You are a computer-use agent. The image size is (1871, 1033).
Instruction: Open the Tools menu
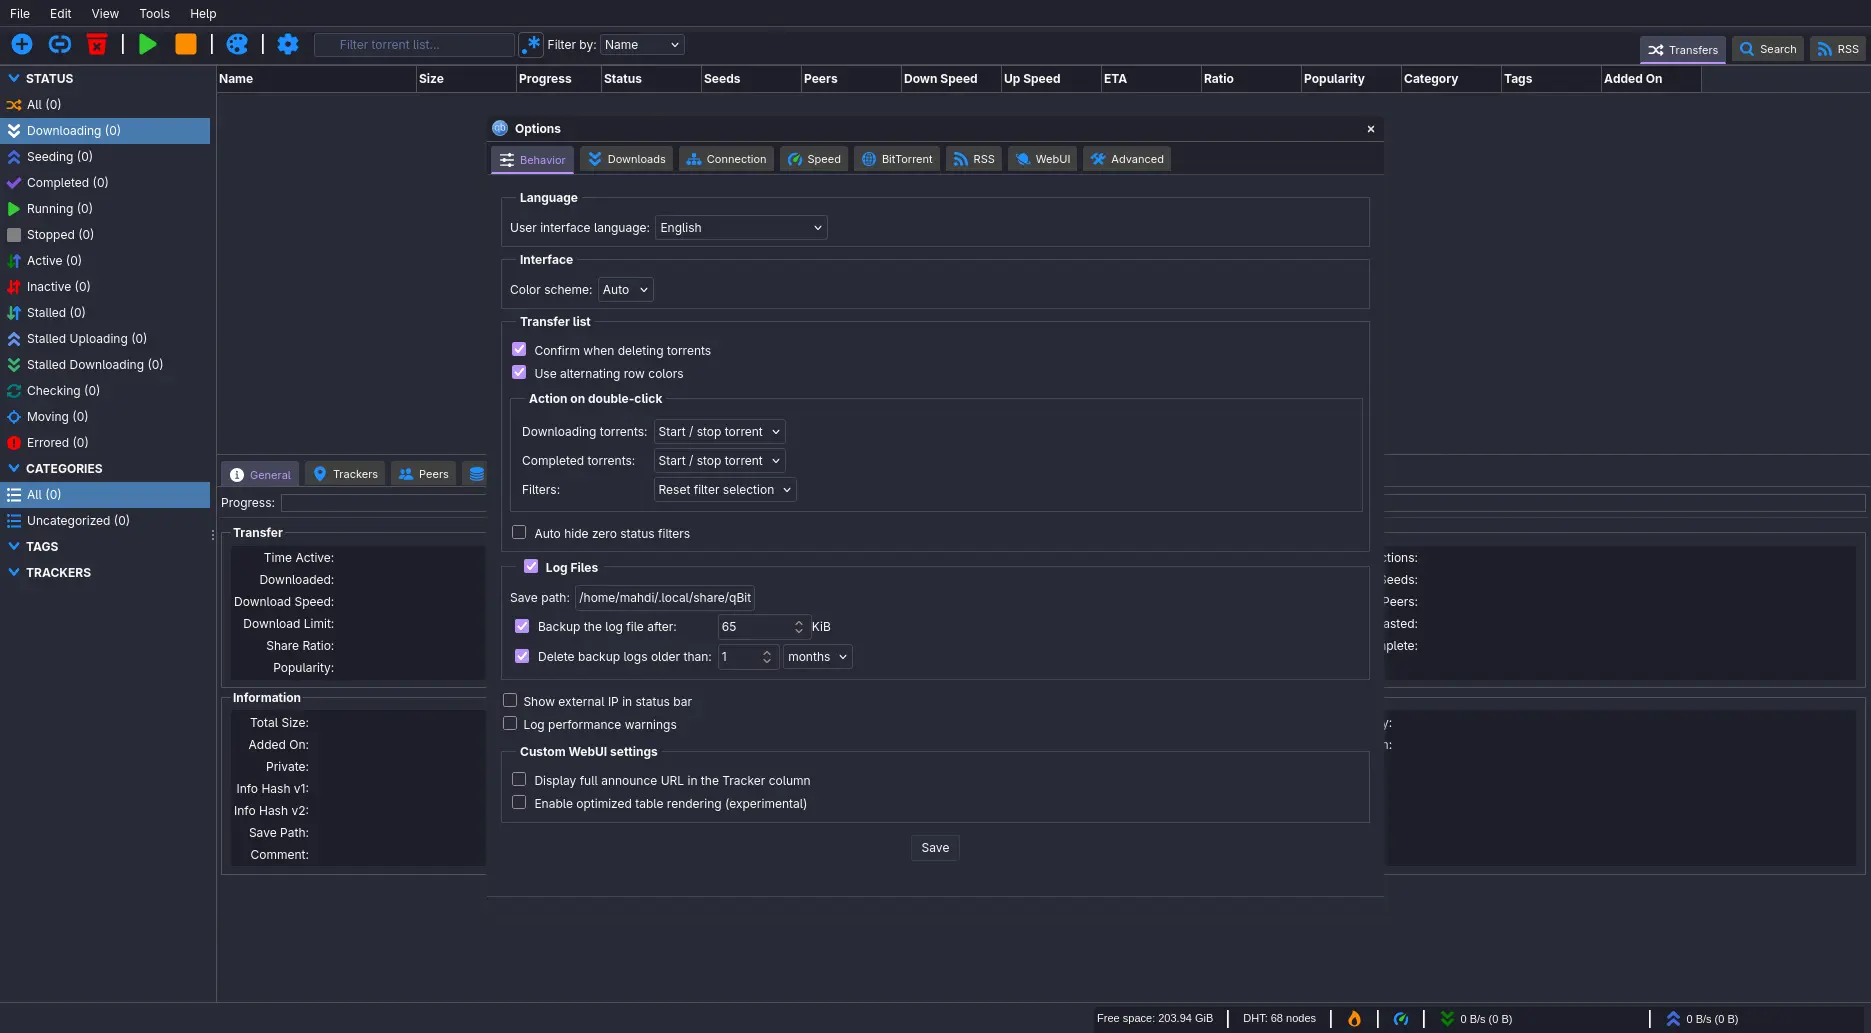coord(153,13)
